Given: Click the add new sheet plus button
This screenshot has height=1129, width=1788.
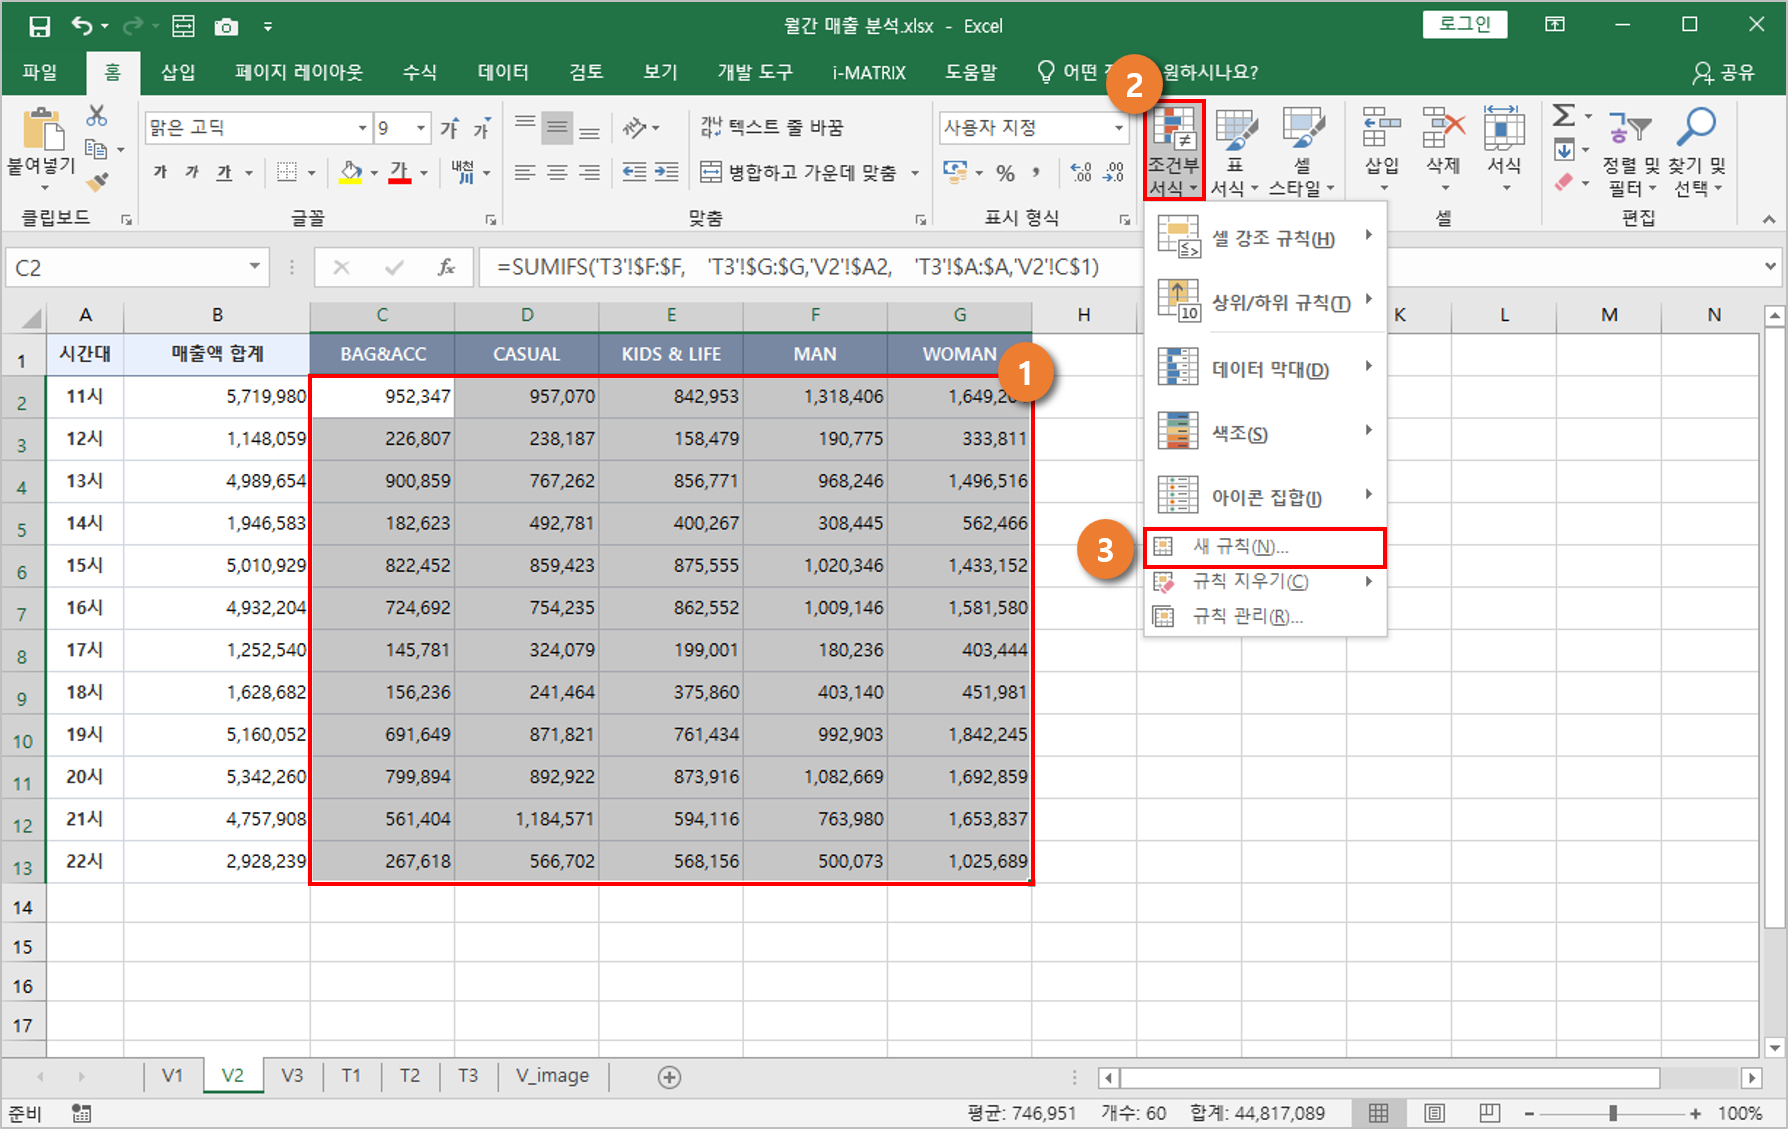Looking at the screenshot, I should pos(669,1077).
